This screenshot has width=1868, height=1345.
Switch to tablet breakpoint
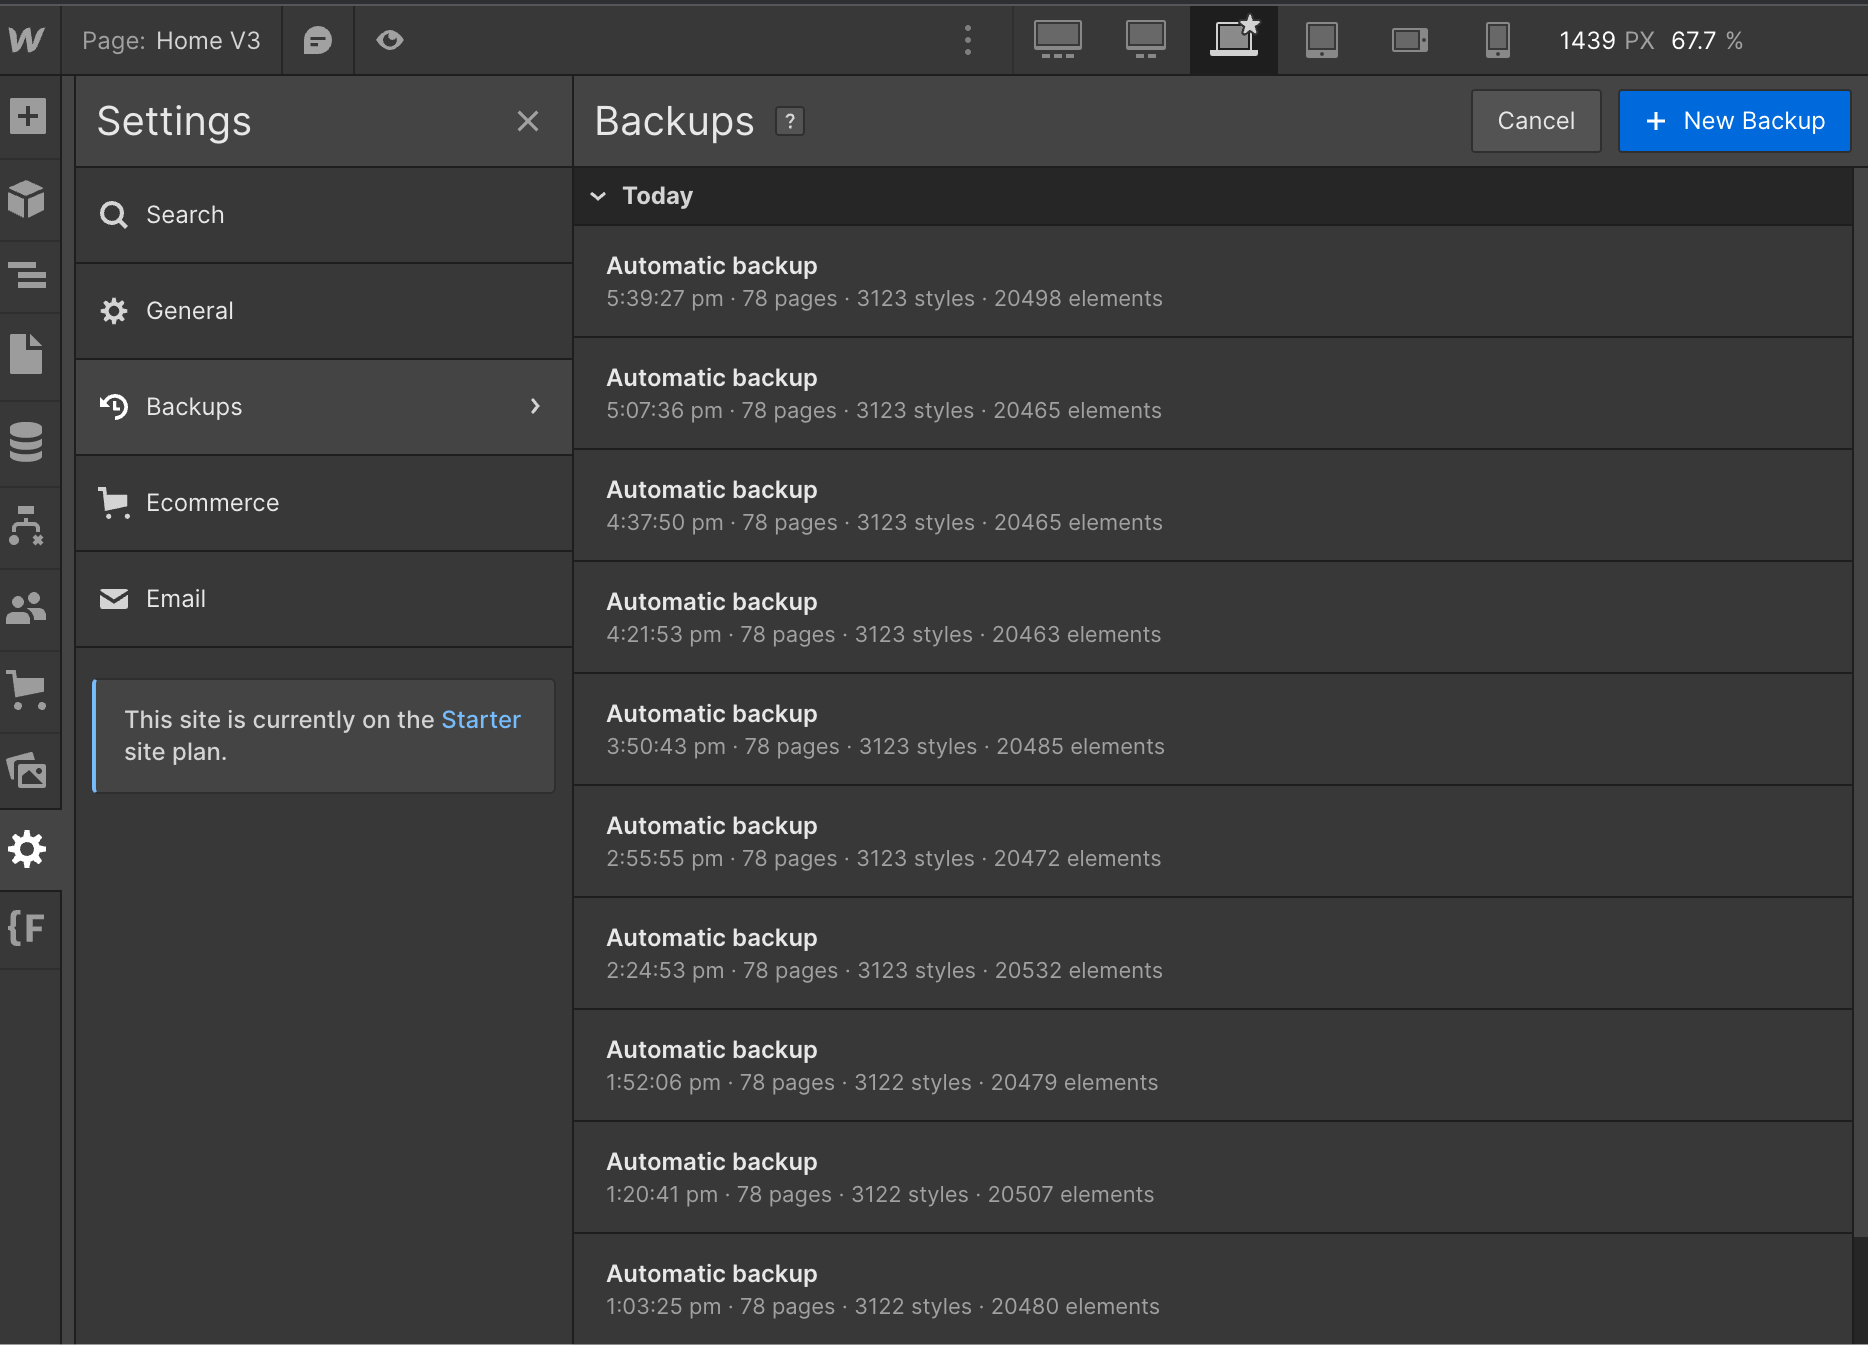[1320, 40]
